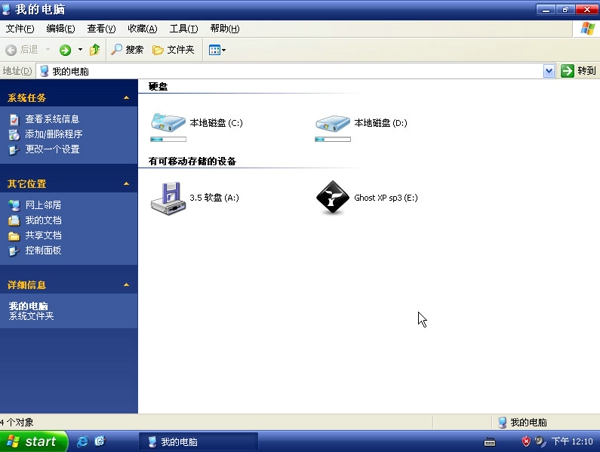
Task: Toggle the Folders (文件夹) pane button
Action: click(173, 50)
